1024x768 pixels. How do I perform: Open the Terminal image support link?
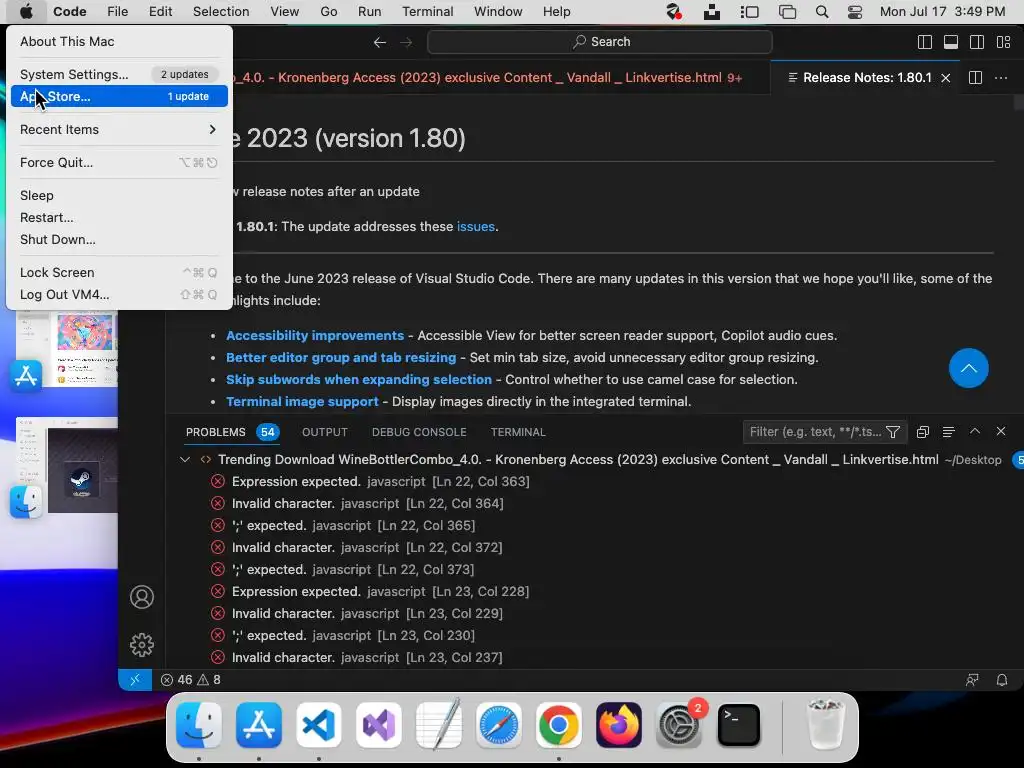coord(302,402)
